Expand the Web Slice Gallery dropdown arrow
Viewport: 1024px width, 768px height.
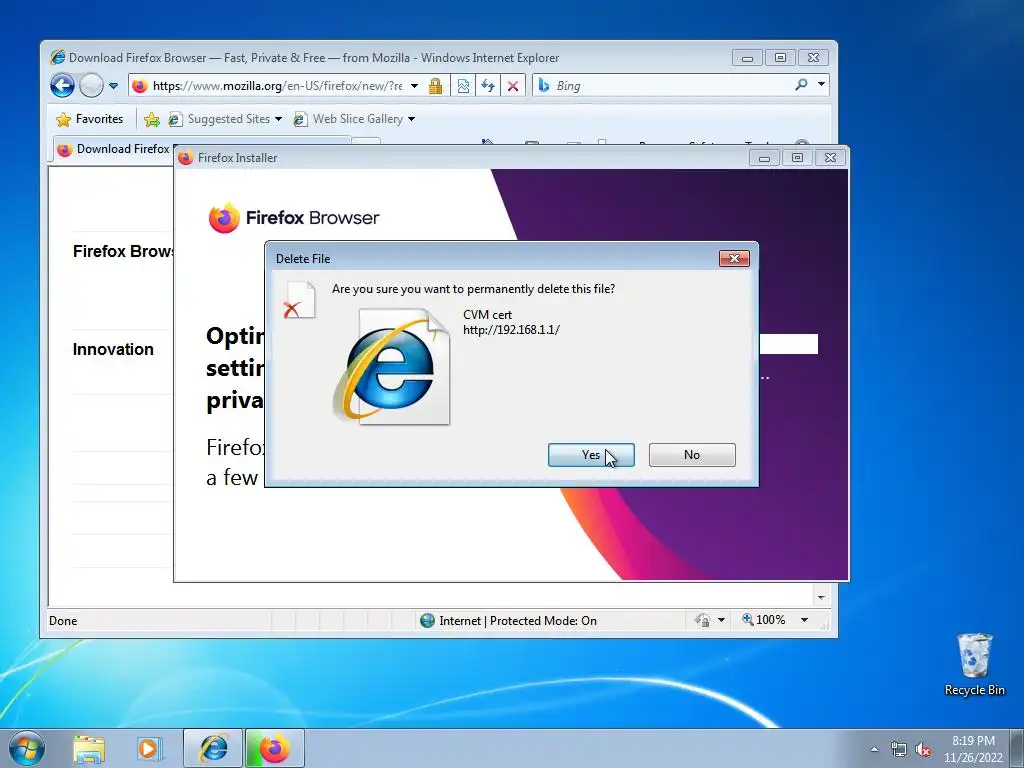coord(411,119)
